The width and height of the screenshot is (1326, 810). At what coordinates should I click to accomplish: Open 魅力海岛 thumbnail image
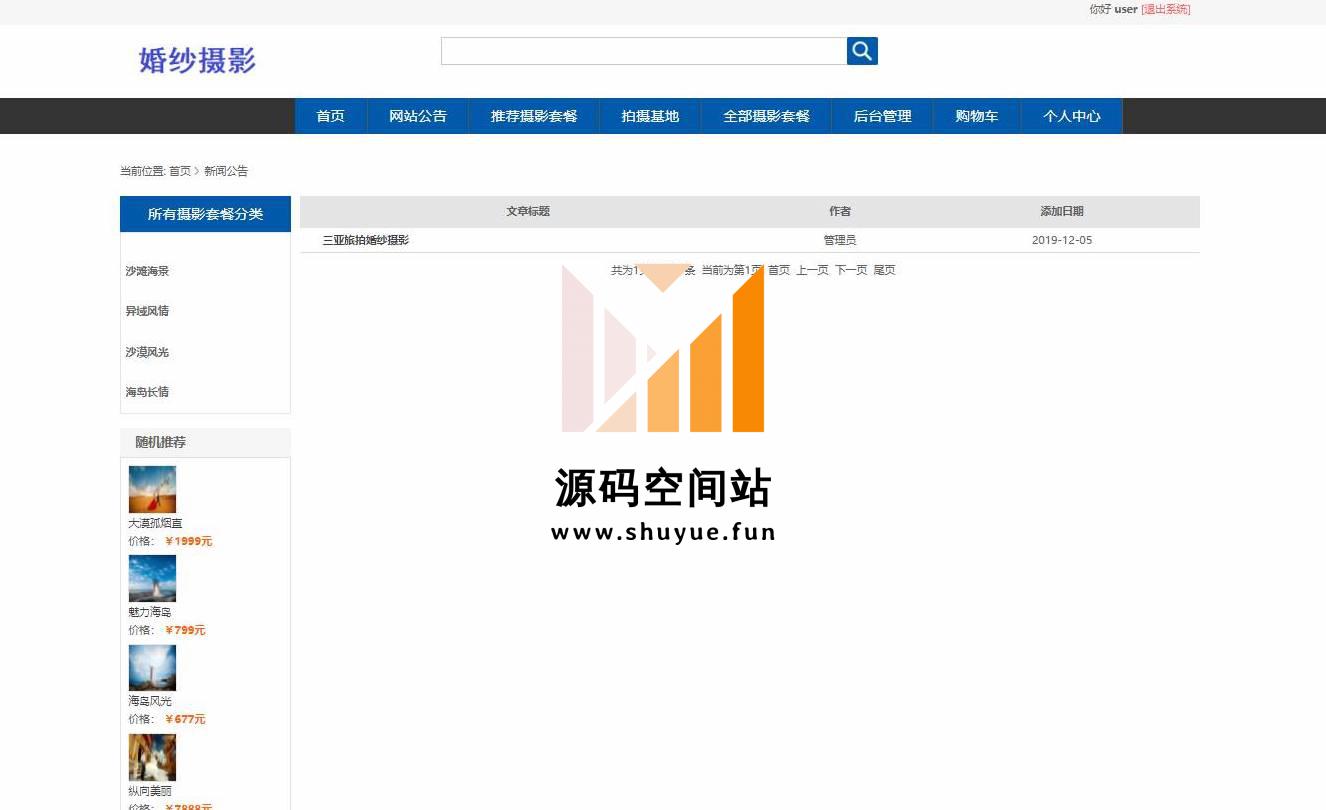click(x=152, y=578)
